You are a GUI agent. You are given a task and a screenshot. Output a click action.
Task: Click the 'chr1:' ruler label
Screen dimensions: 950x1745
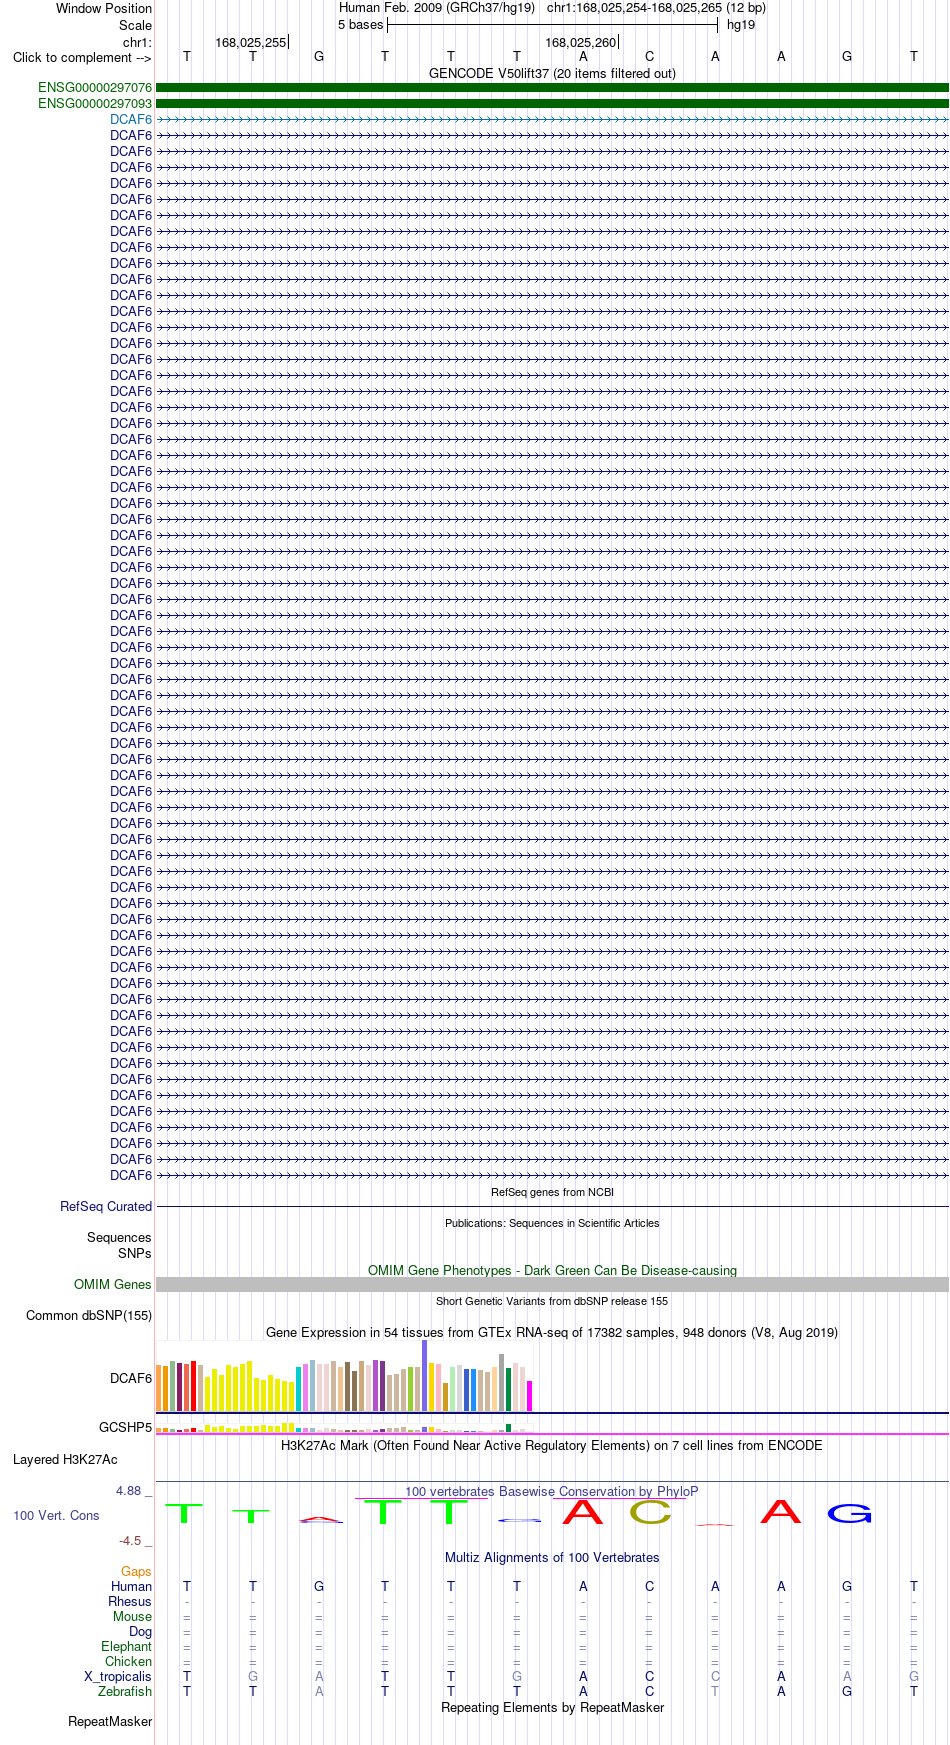(x=138, y=43)
